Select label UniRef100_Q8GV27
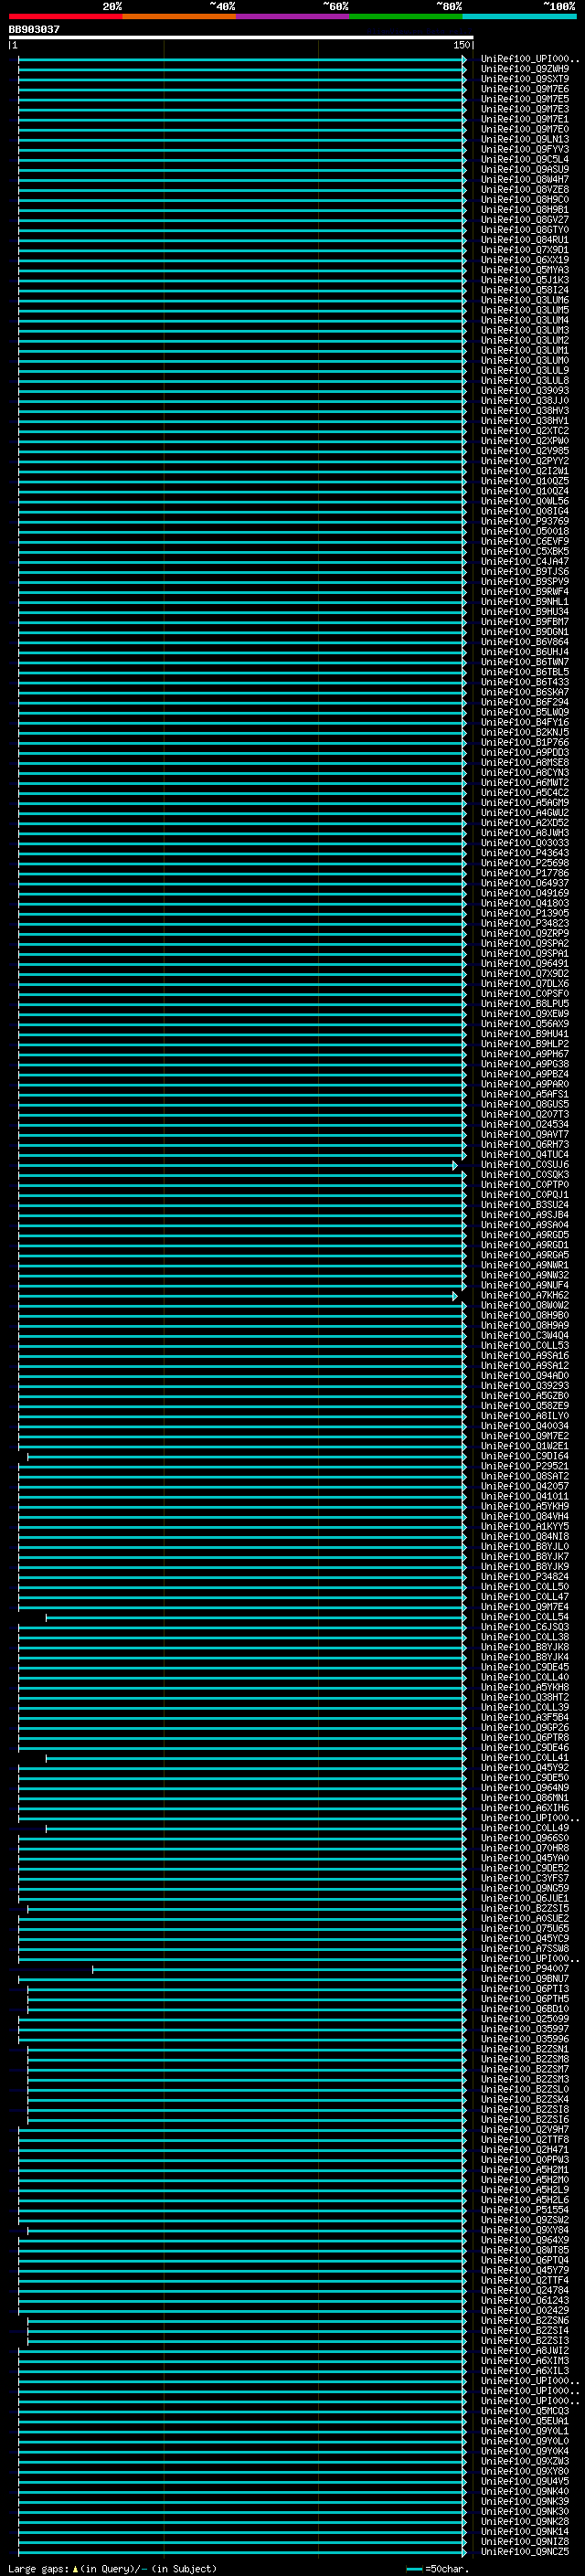585x2576 pixels. pos(525,220)
